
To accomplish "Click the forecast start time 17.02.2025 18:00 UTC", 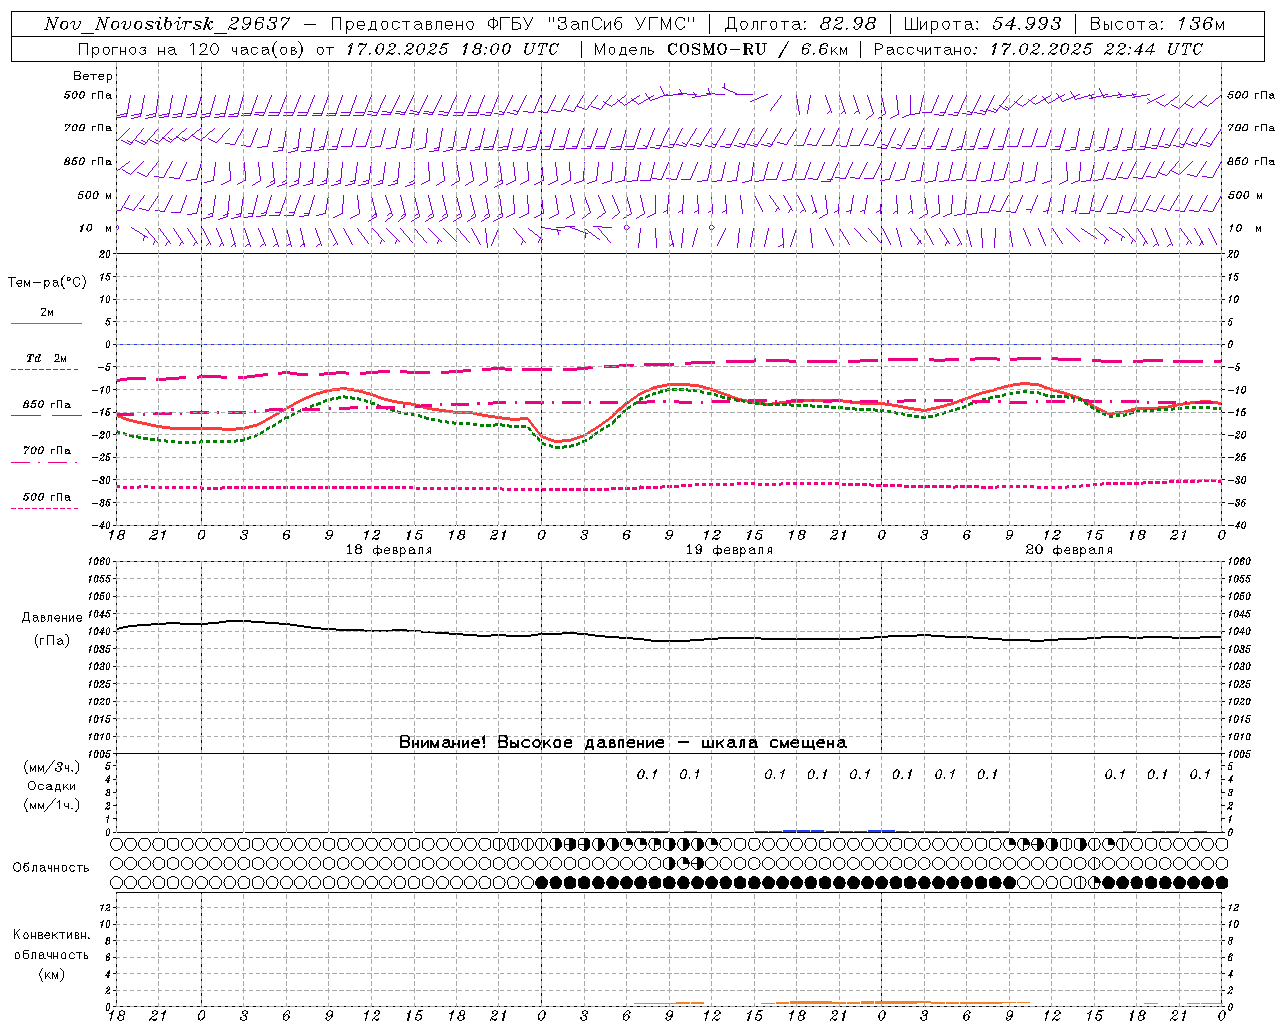I will pyautogui.click(x=452, y=49).
